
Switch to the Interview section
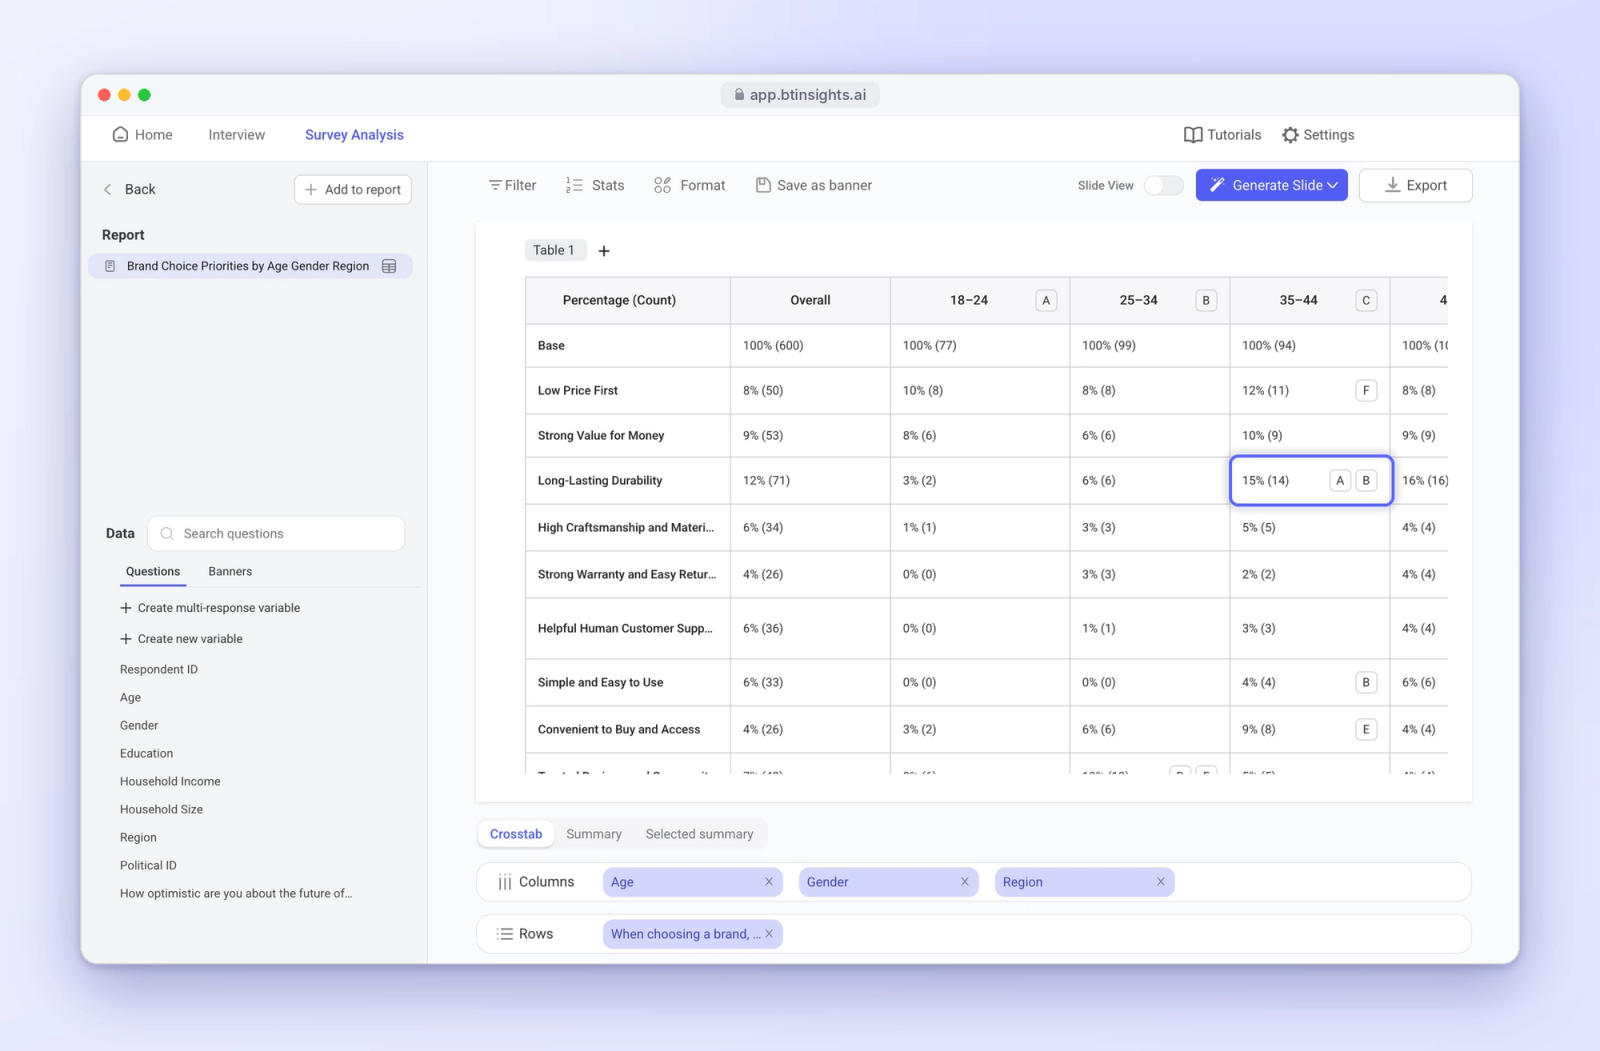237,135
